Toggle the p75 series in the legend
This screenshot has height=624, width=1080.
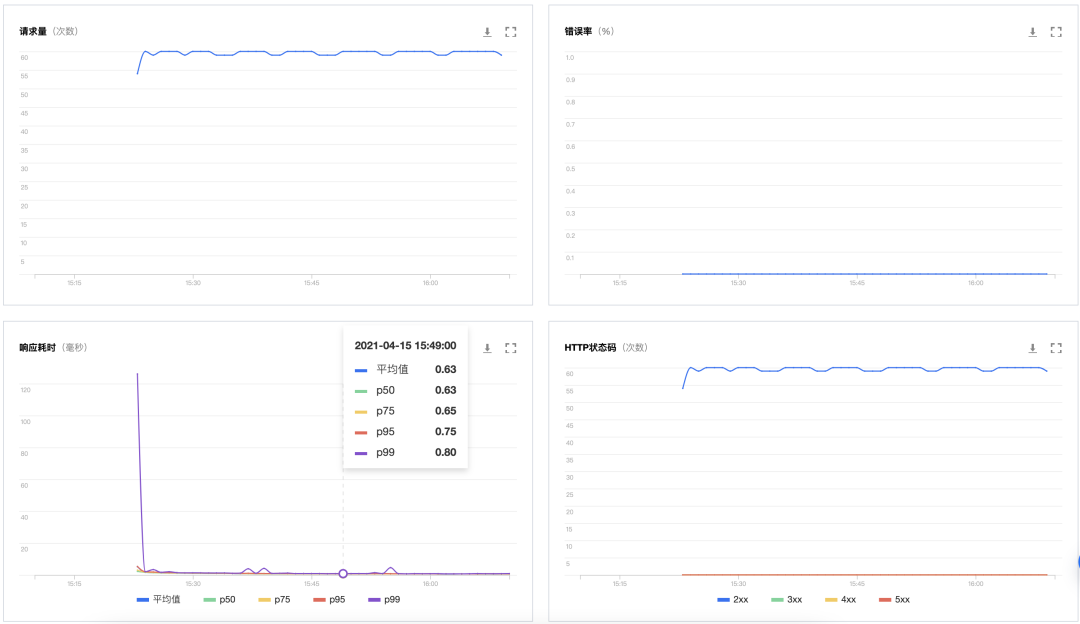[x=274, y=600]
